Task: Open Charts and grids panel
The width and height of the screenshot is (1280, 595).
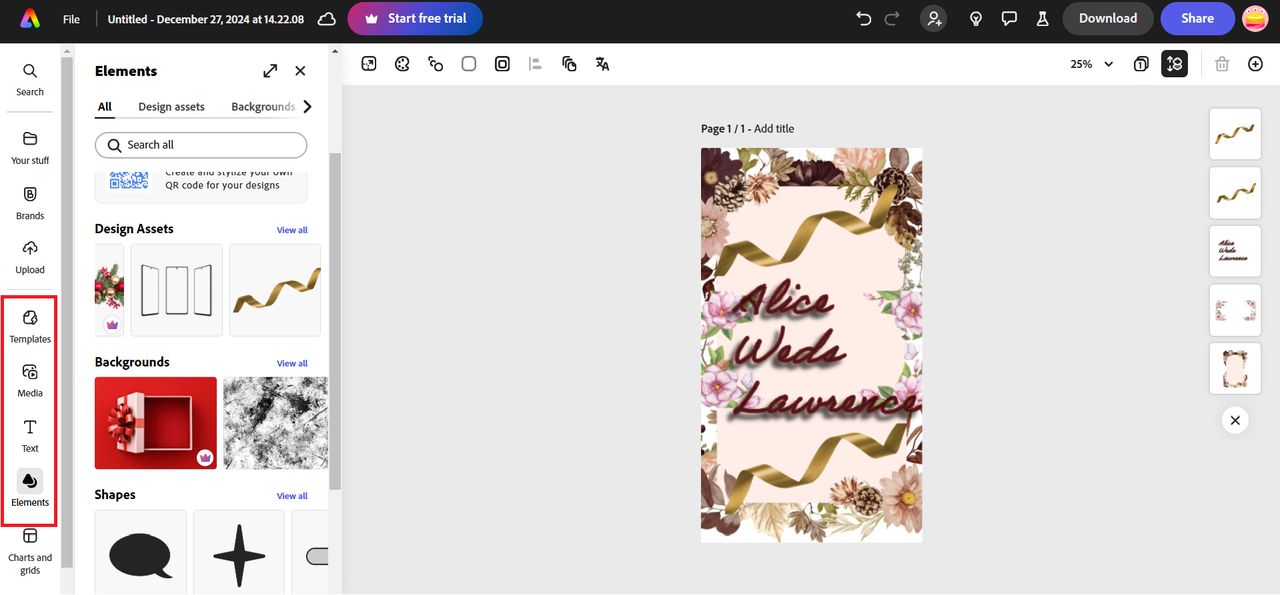Action: (30, 551)
